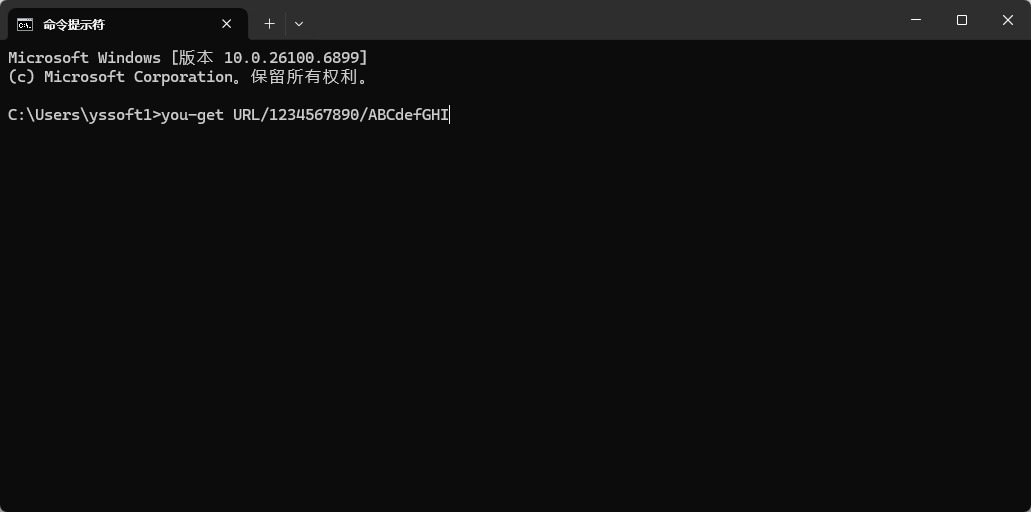Viewport: 1031px width, 512px height.
Task: Click the "1234567890" segment of the command
Action: pos(314,115)
